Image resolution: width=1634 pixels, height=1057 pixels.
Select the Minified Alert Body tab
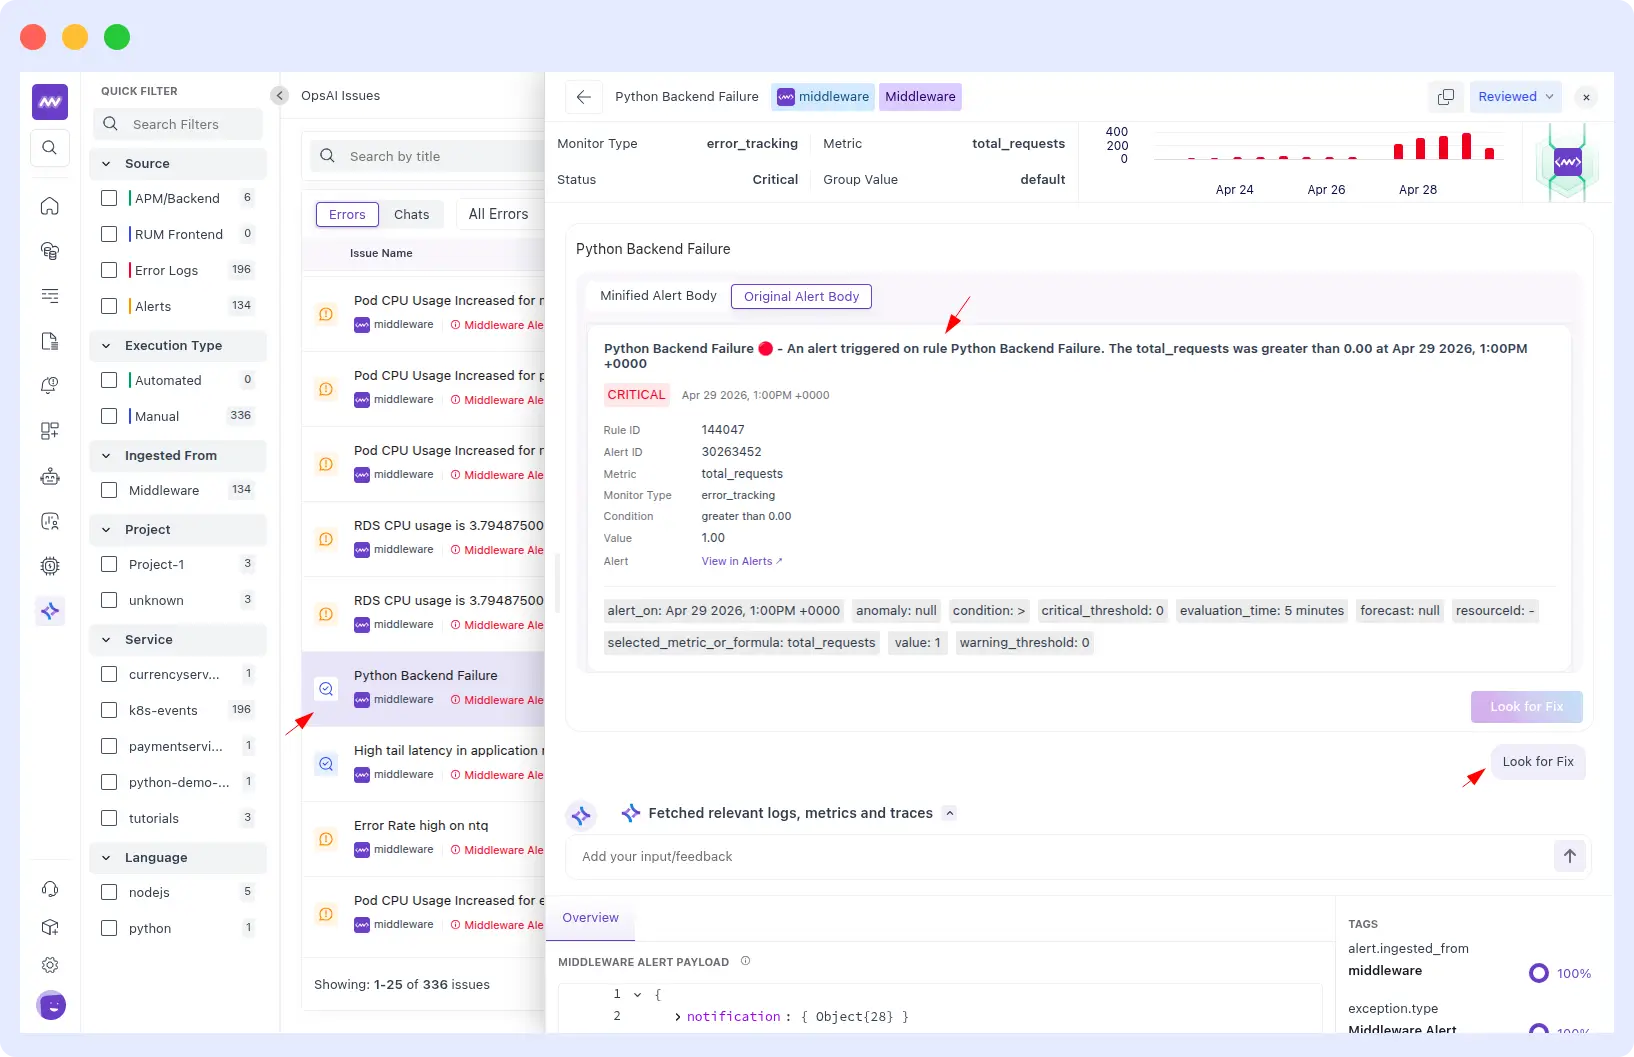pos(658,296)
